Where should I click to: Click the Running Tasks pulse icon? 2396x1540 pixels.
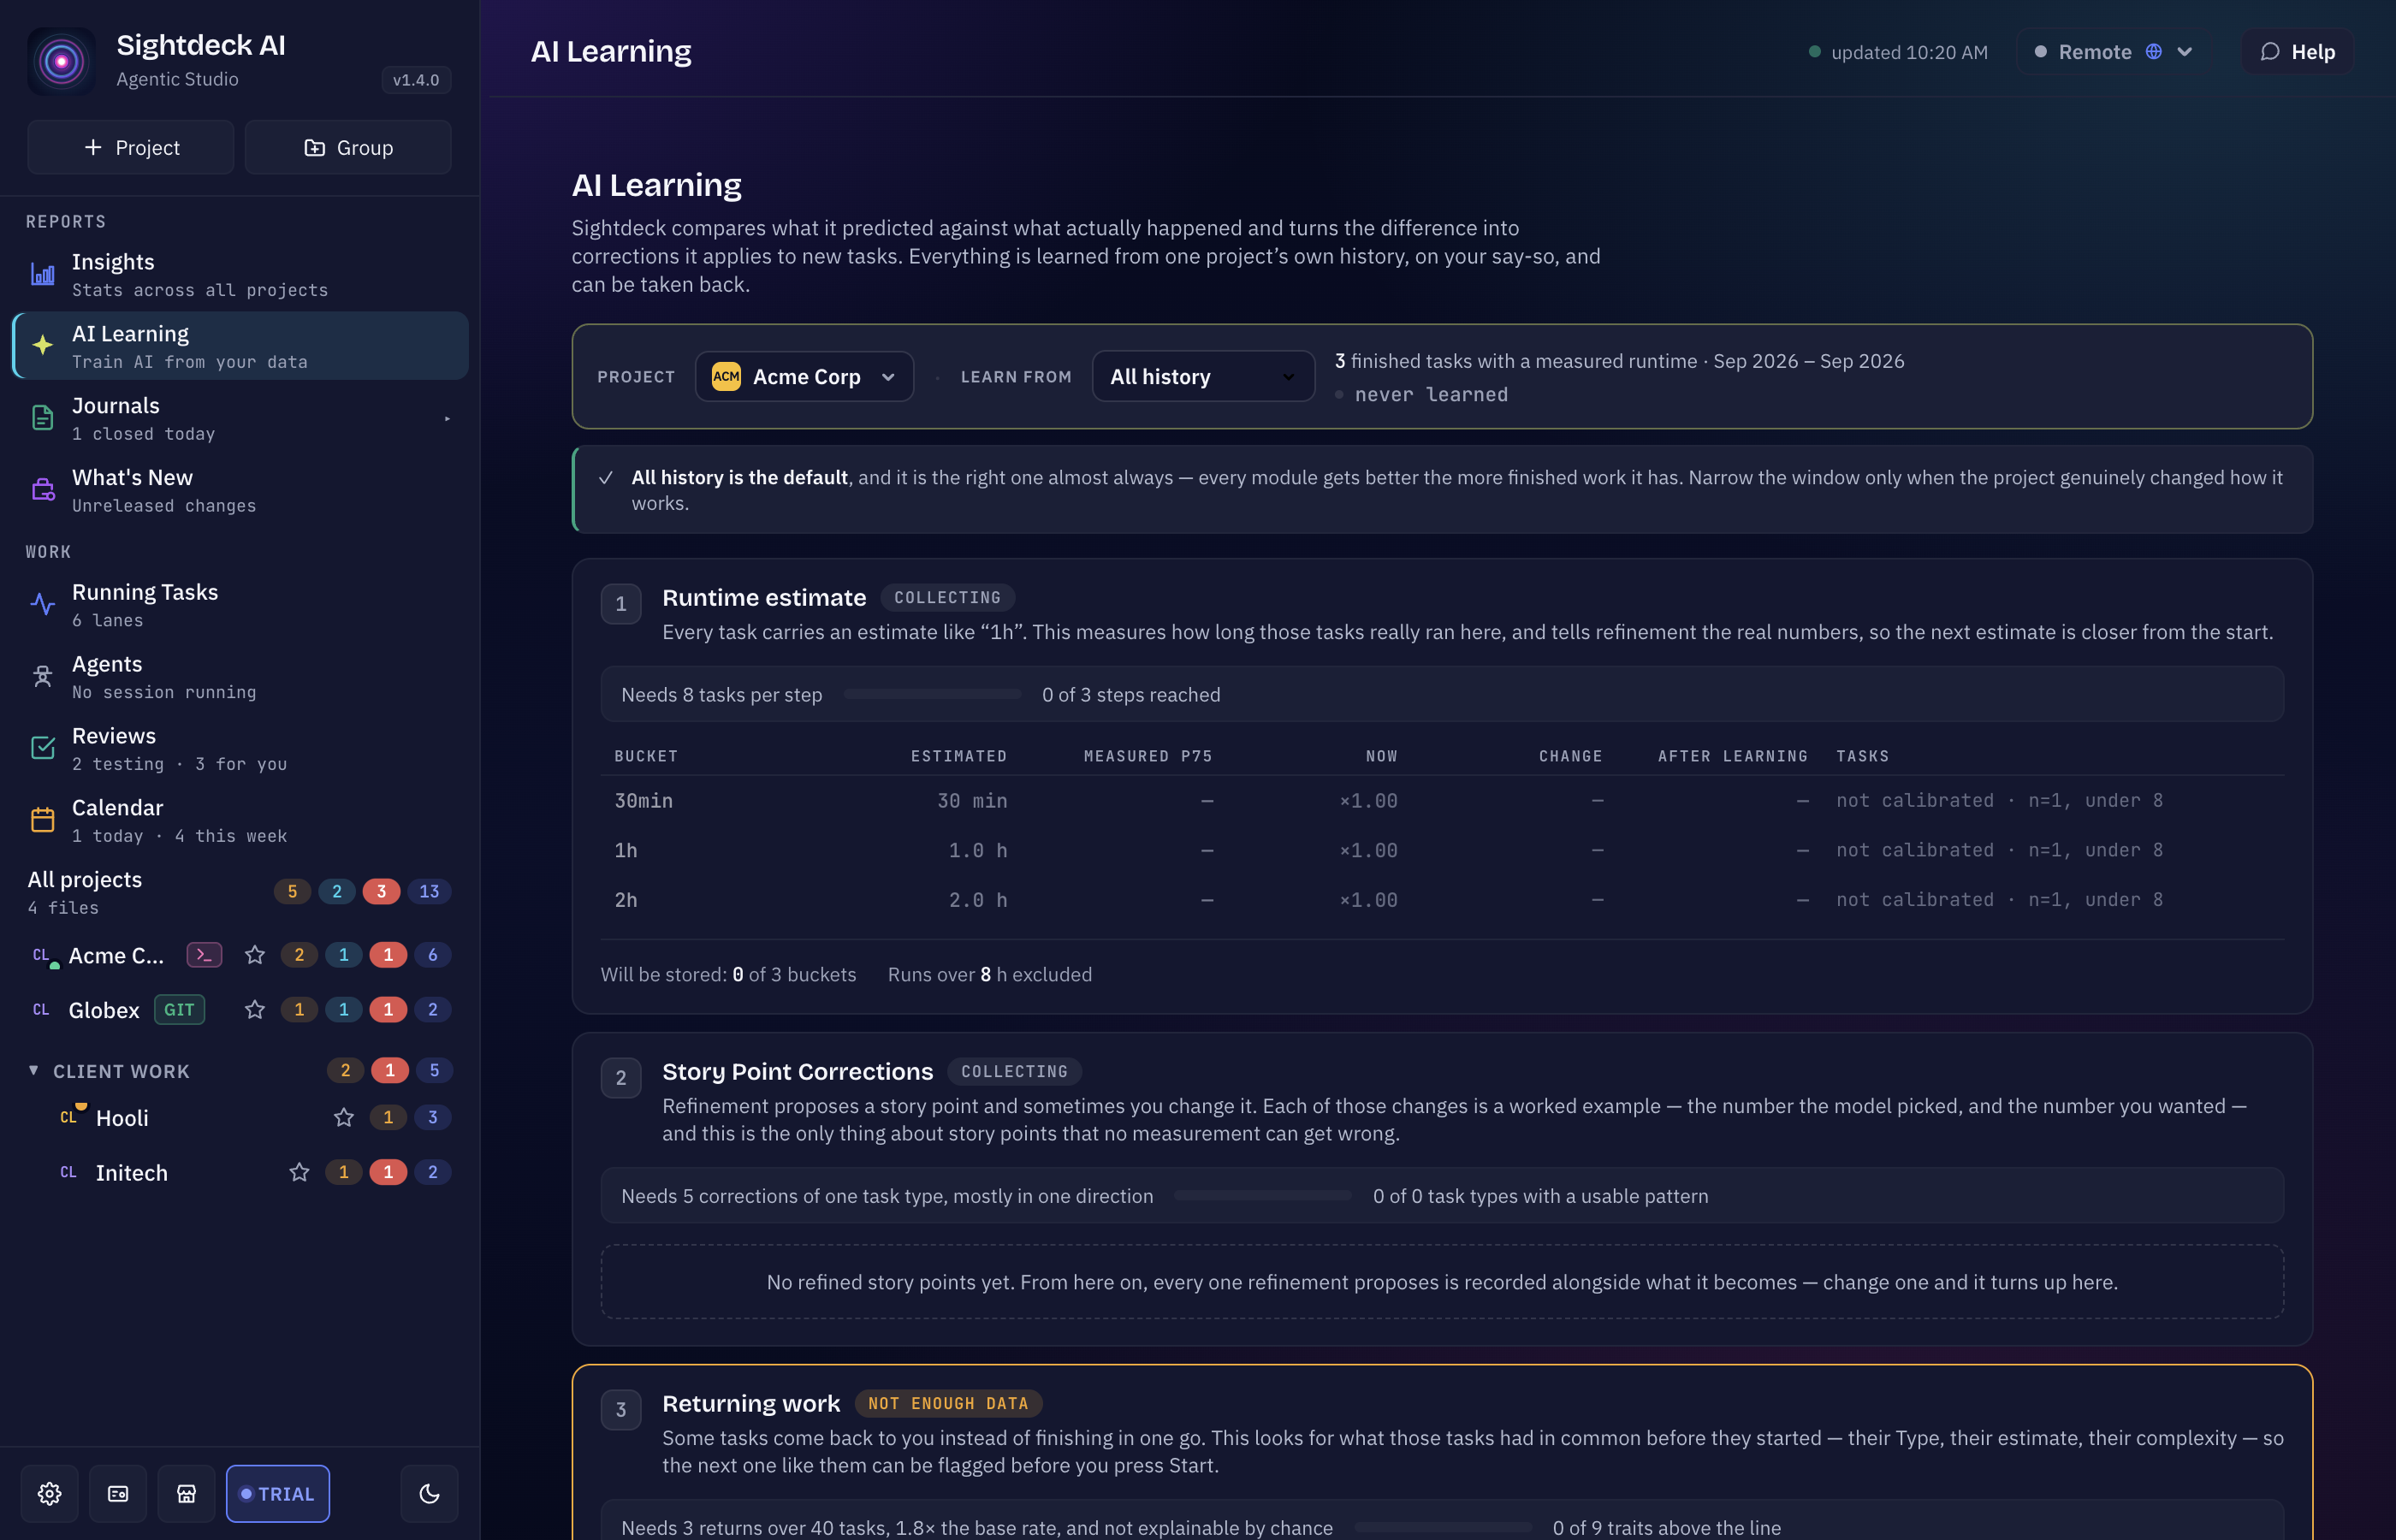(x=43, y=604)
